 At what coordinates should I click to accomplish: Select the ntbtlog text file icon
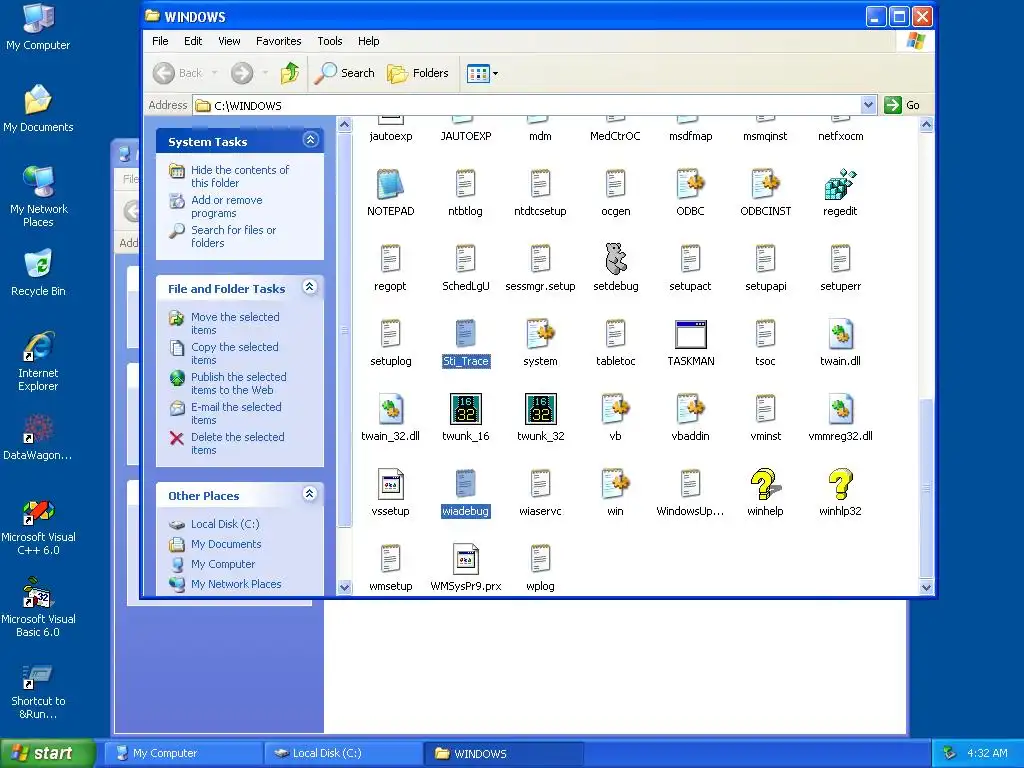coord(466,184)
